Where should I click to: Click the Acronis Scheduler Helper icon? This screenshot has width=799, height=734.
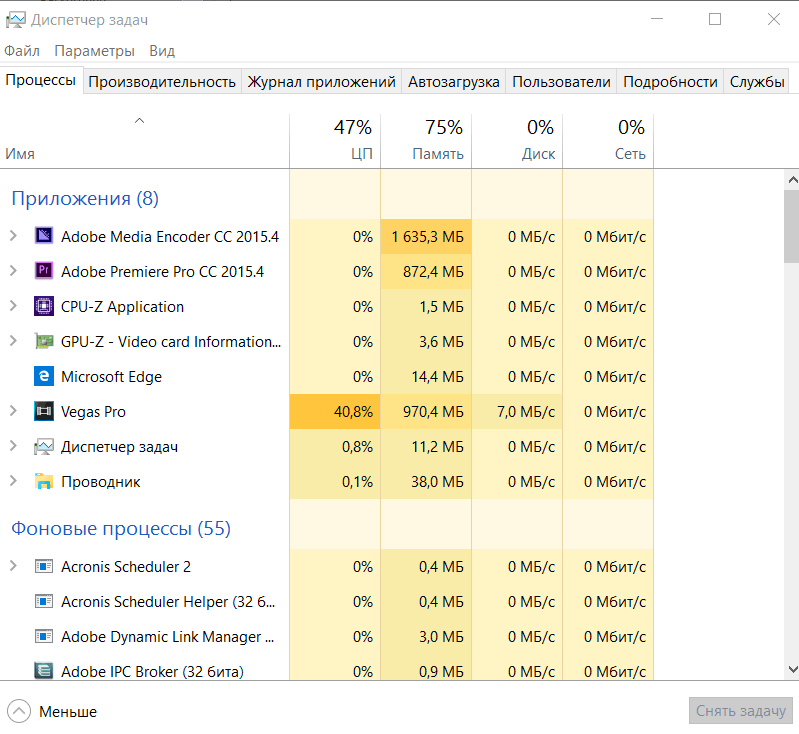point(44,601)
